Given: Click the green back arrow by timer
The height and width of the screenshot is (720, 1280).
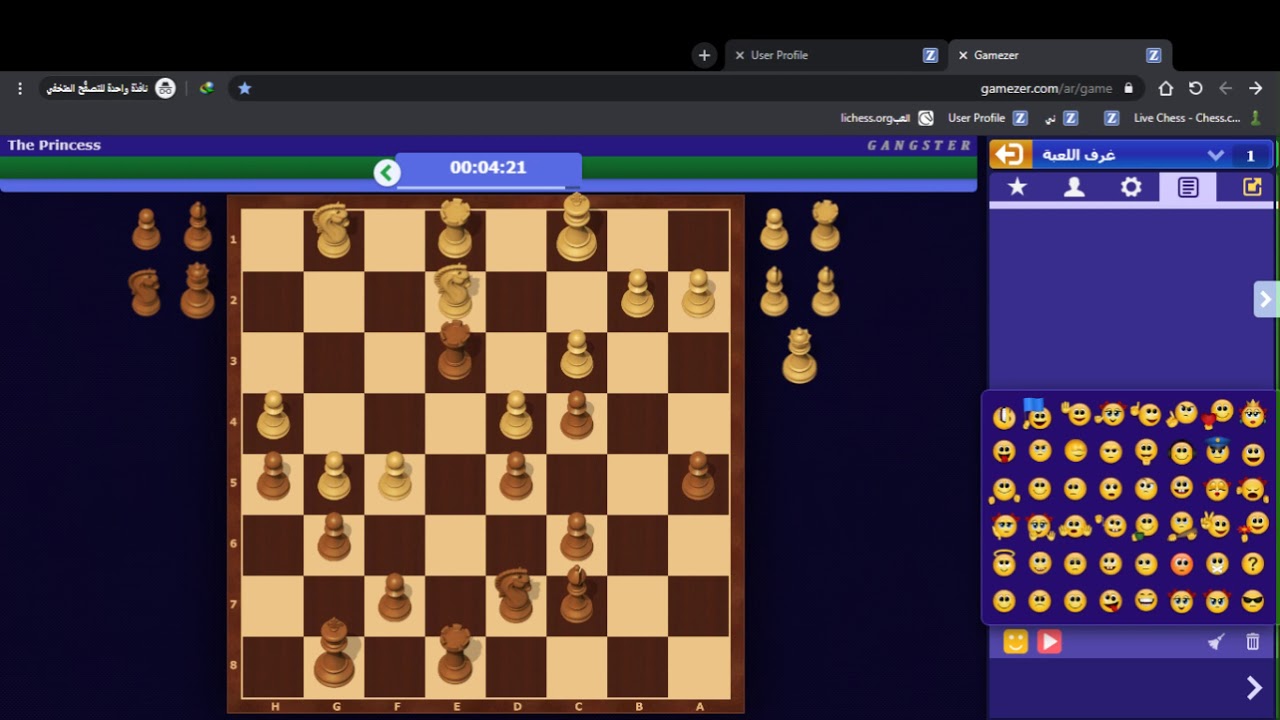Looking at the screenshot, I should pyautogui.click(x=387, y=172).
